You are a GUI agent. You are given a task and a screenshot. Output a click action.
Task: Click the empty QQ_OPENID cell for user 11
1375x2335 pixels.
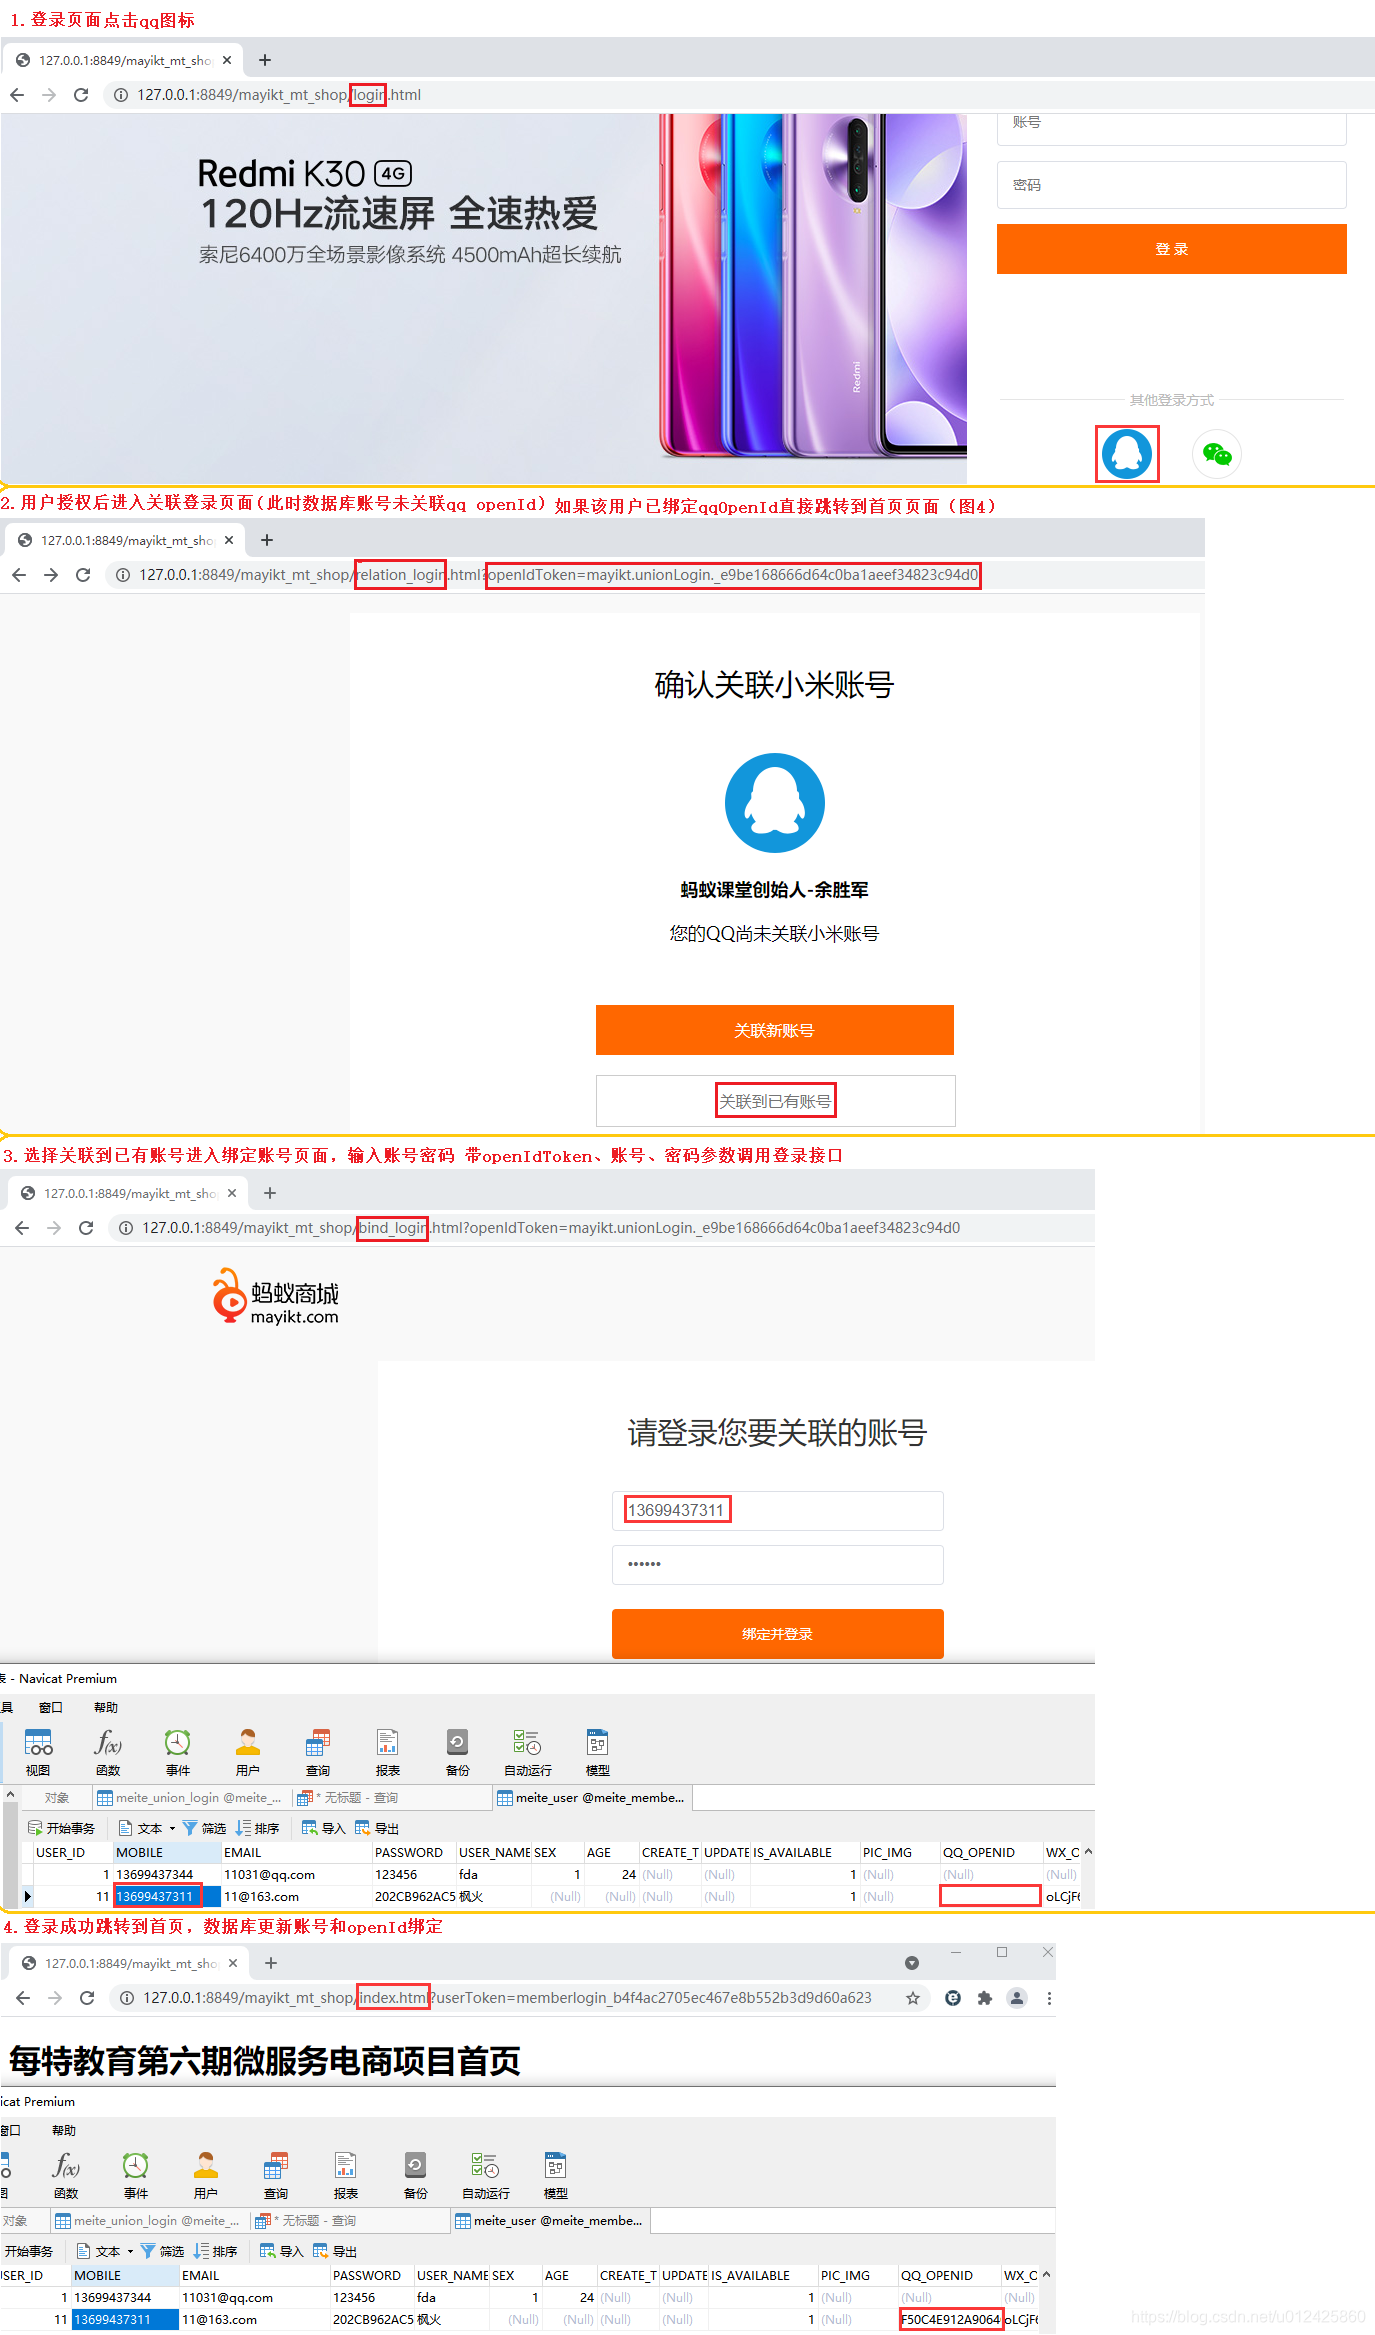coord(990,1896)
